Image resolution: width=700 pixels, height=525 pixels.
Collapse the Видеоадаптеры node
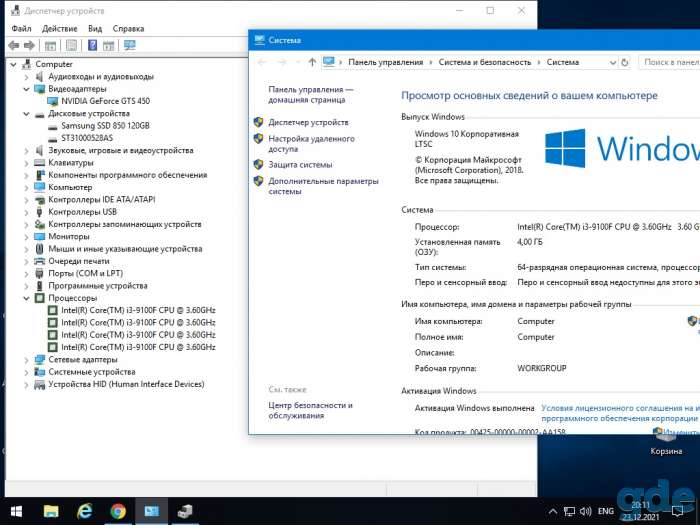tap(26, 89)
